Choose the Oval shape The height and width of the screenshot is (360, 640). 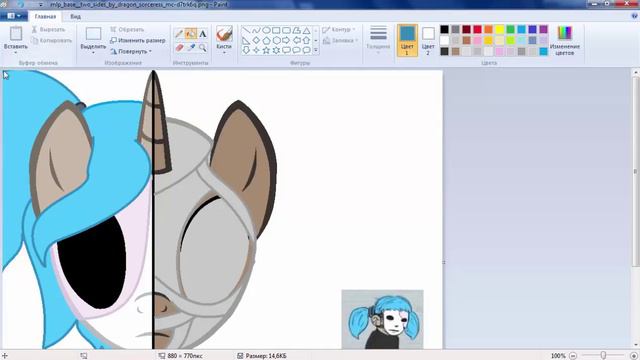(266, 31)
